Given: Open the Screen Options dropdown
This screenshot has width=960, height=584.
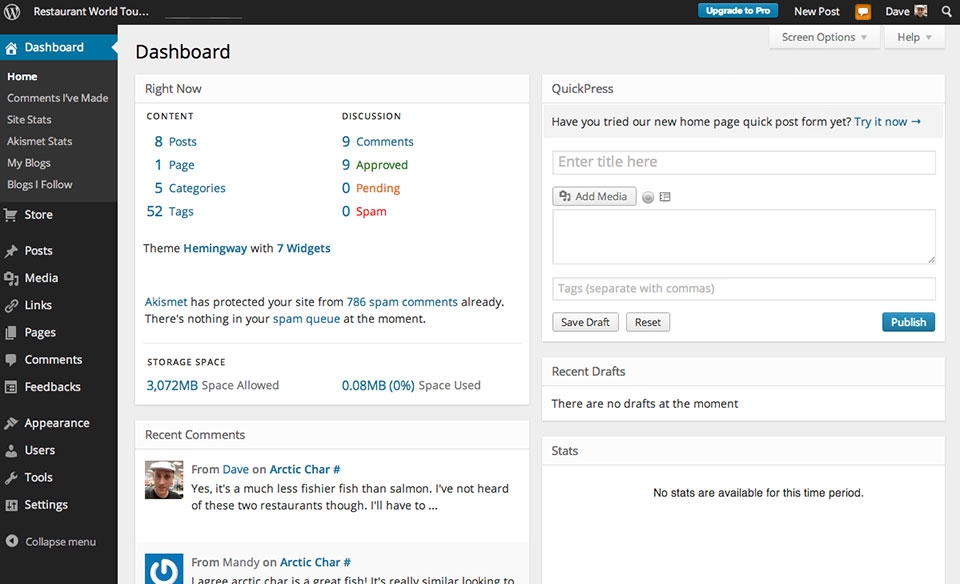Looking at the screenshot, I should (x=824, y=36).
